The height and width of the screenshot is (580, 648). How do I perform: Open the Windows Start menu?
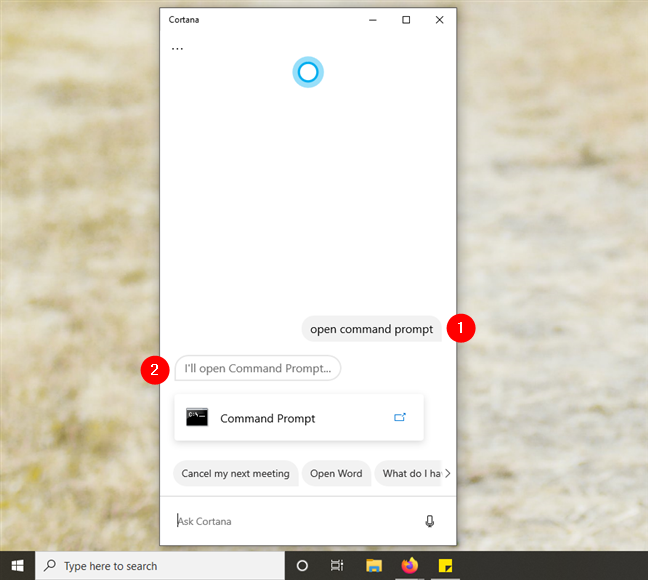pyautogui.click(x=17, y=566)
